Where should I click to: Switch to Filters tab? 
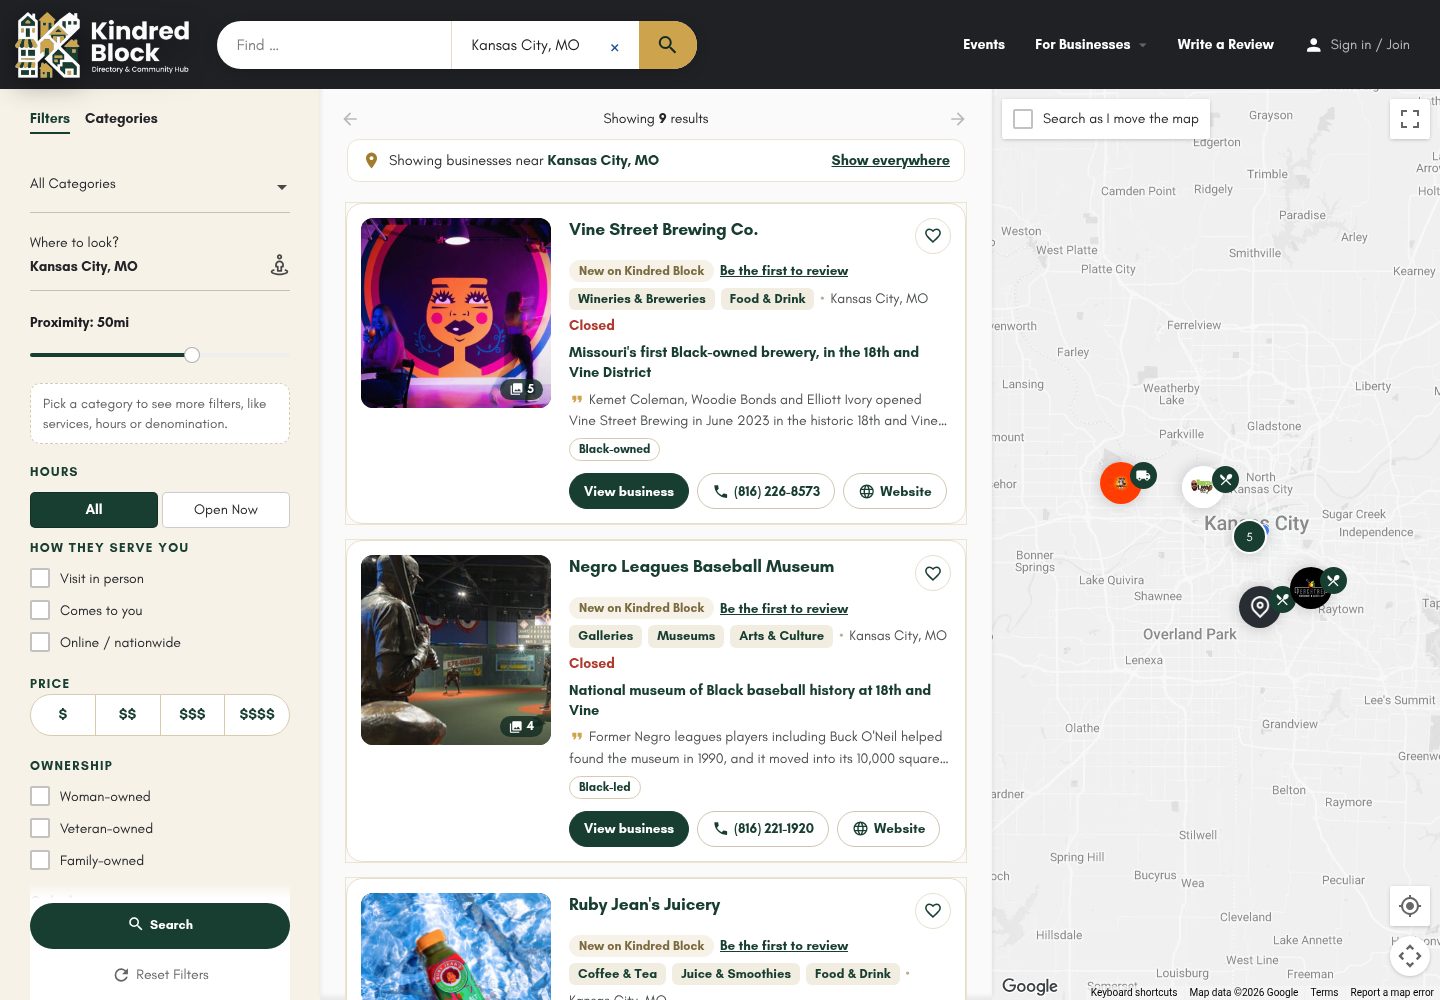click(x=50, y=119)
